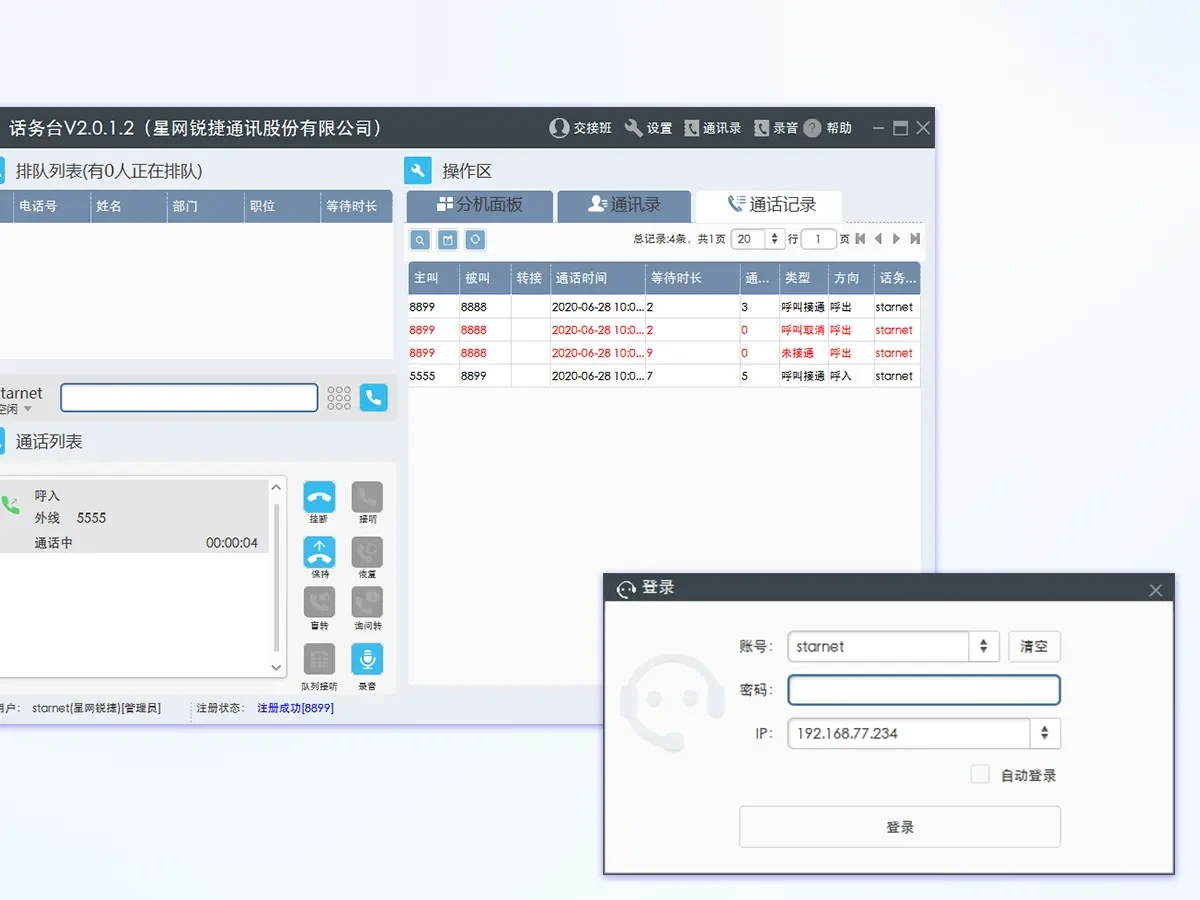Click 电话号 queue column header

[51, 206]
